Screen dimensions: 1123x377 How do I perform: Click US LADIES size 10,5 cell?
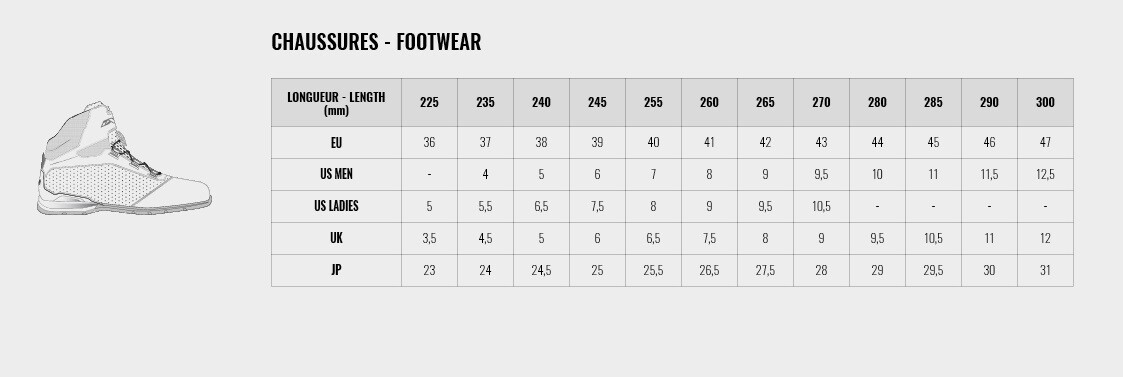coord(821,206)
